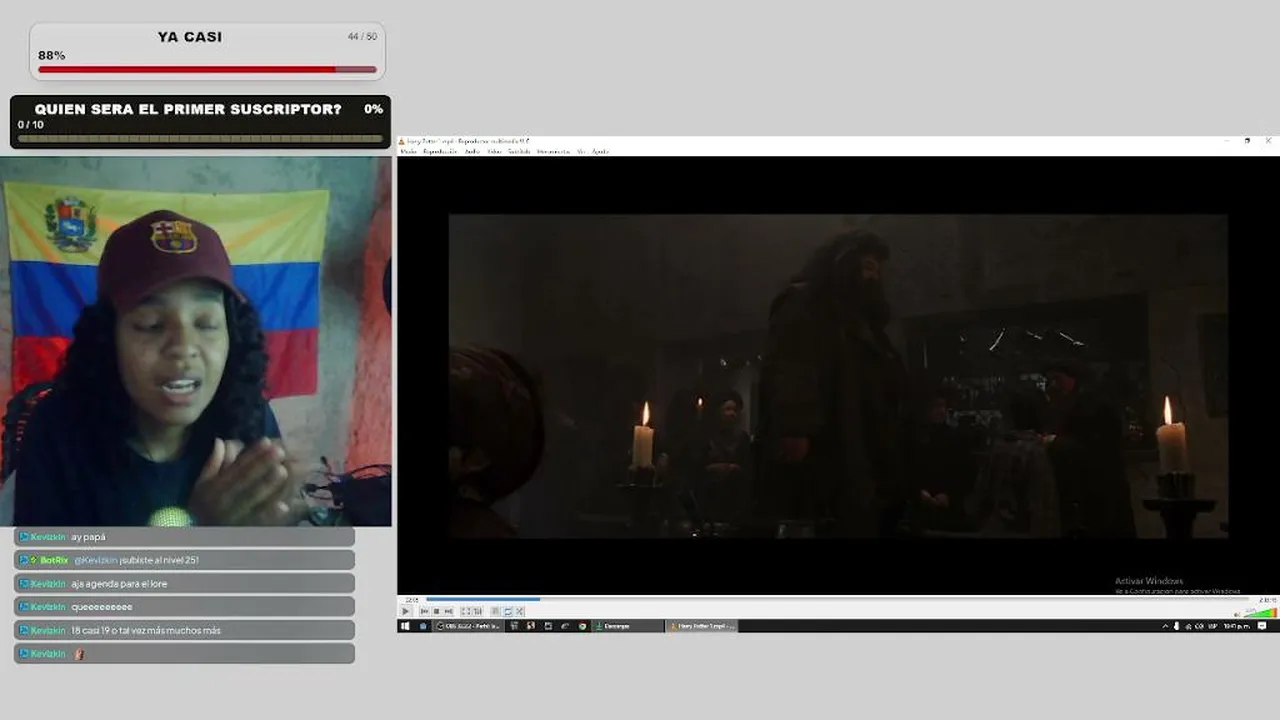Open the VLC Herramientas menu

[x=553, y=152]
